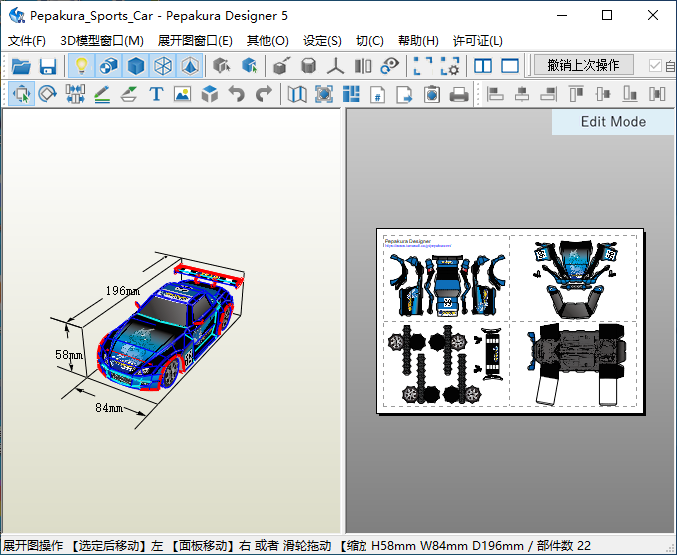Align selected parts to left edge
The width and height of the screenshot is (677, 555).
pos(495,94)
